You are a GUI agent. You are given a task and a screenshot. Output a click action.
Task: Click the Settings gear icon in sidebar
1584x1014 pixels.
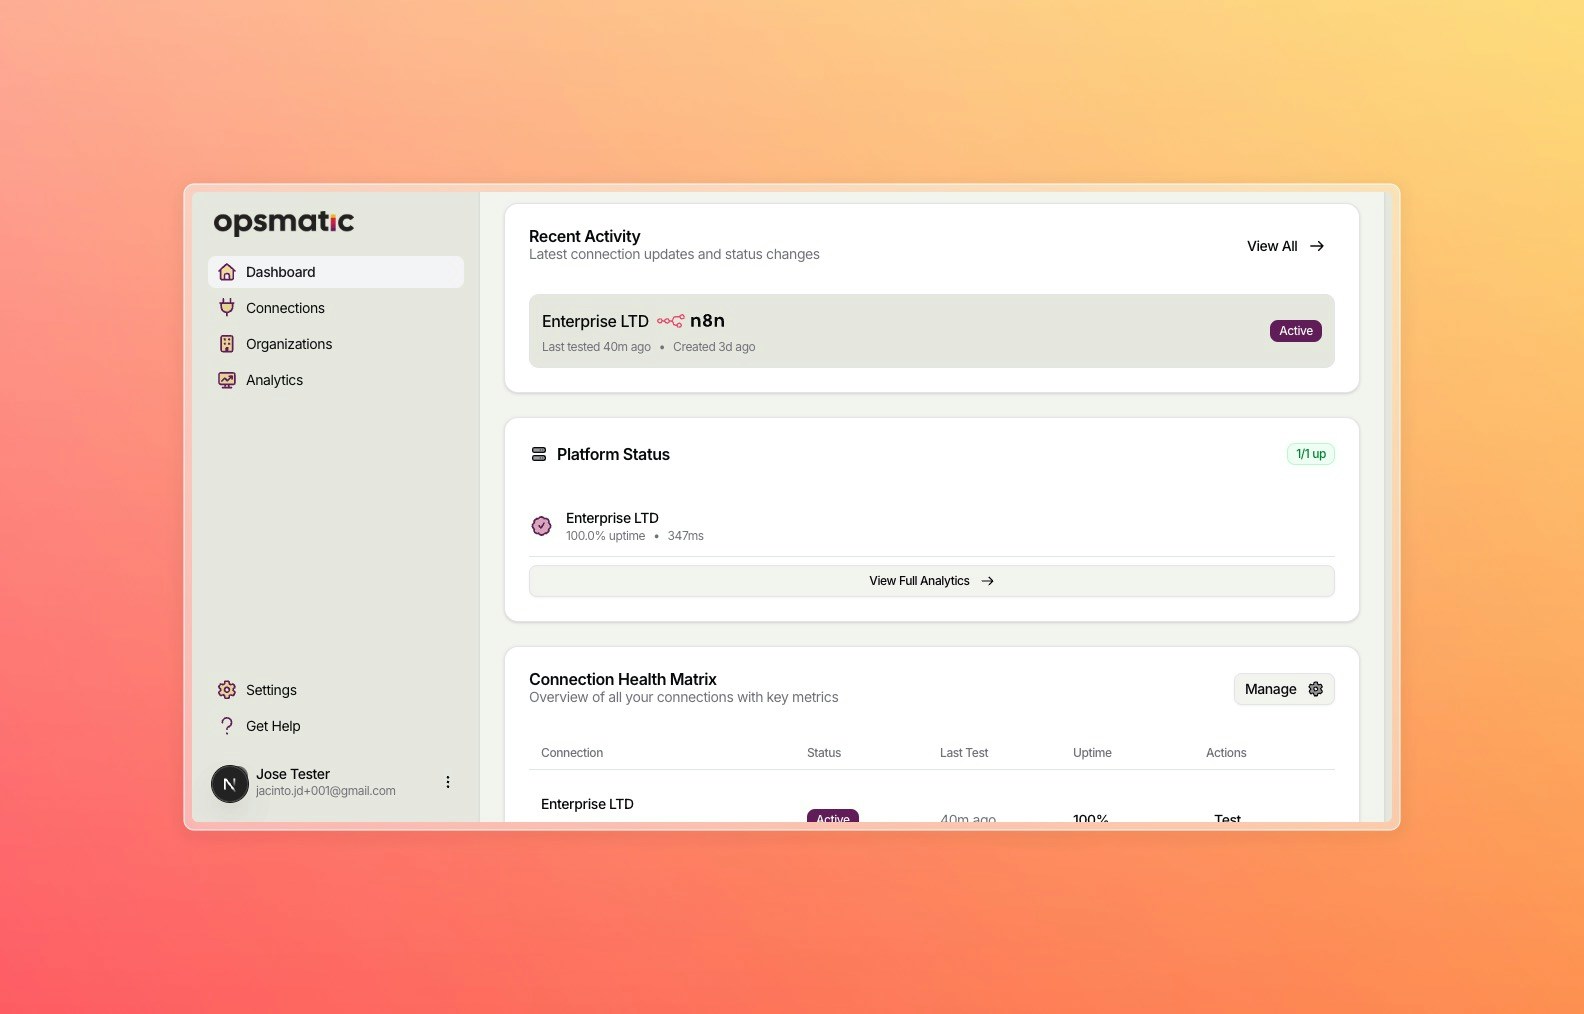(x=227, y=690)
